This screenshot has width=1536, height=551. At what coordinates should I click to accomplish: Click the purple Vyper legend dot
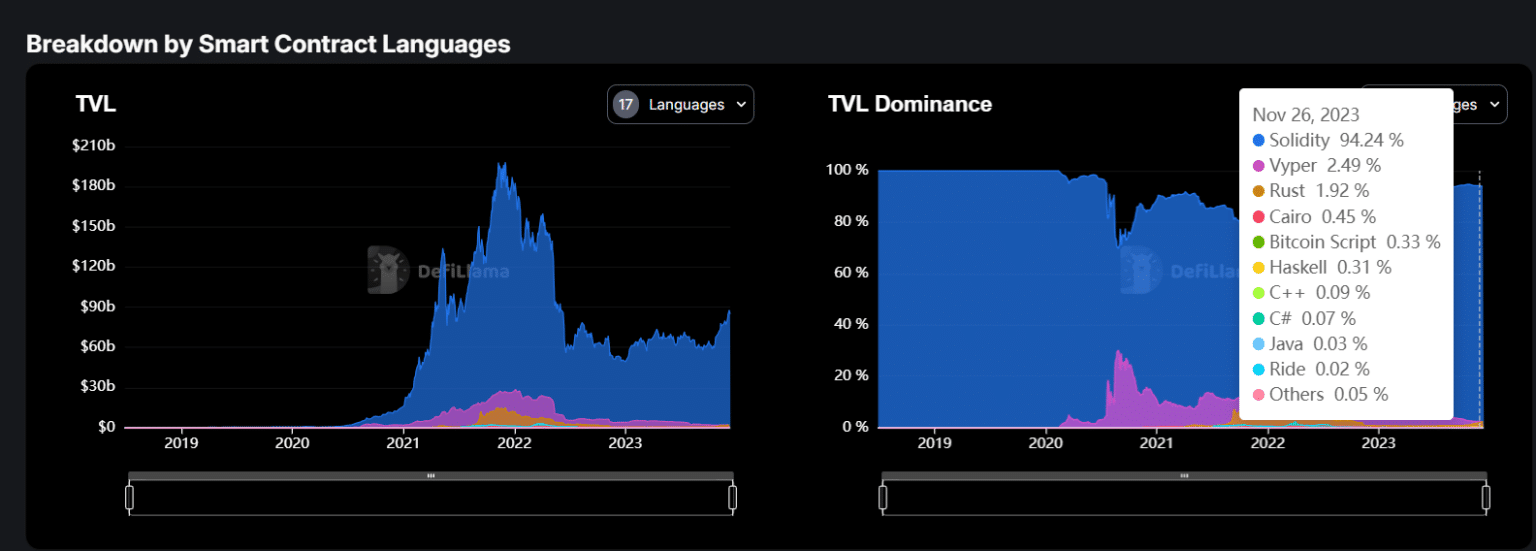(1259, 166)
